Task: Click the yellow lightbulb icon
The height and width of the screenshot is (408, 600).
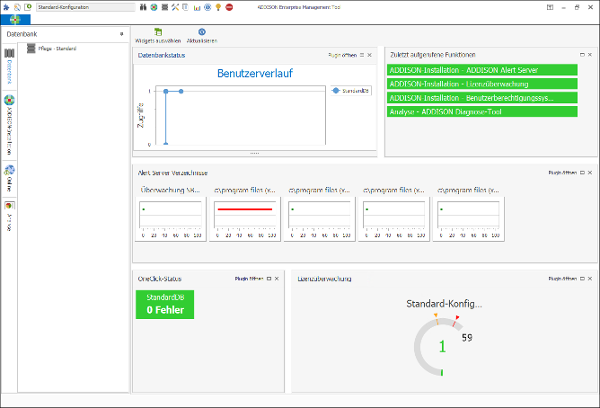Action: pos(218,7)
